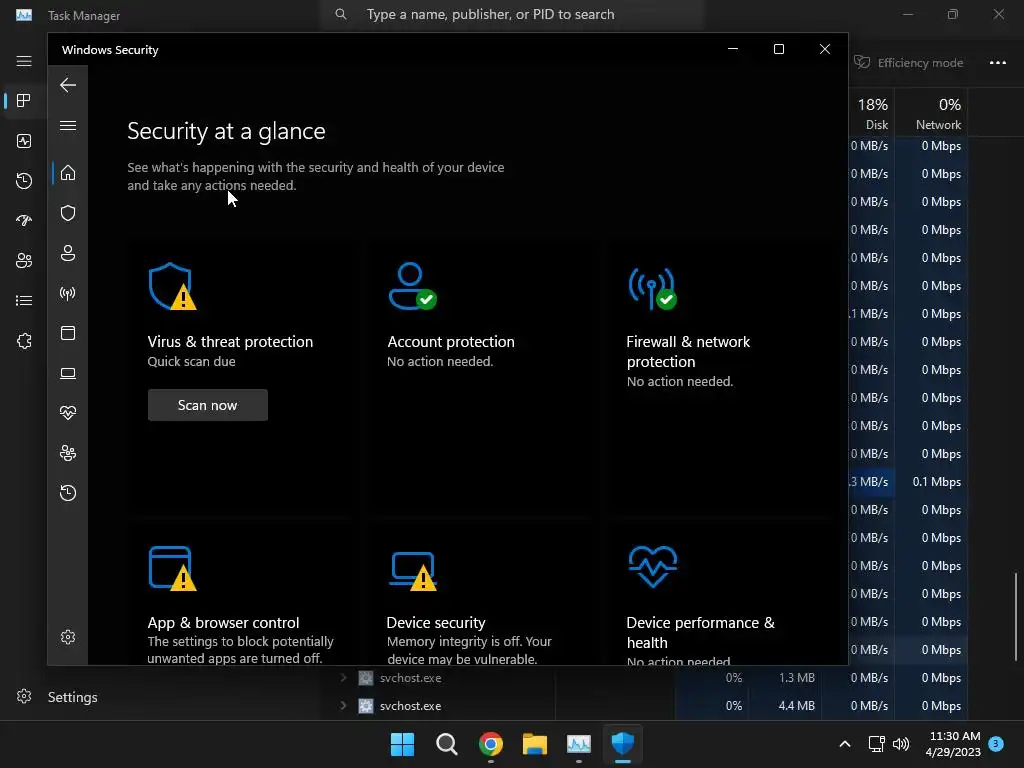1024x768 pixels.
Task: Switch to Task Manager taskbar icon
Action: [x=579, y=744]
